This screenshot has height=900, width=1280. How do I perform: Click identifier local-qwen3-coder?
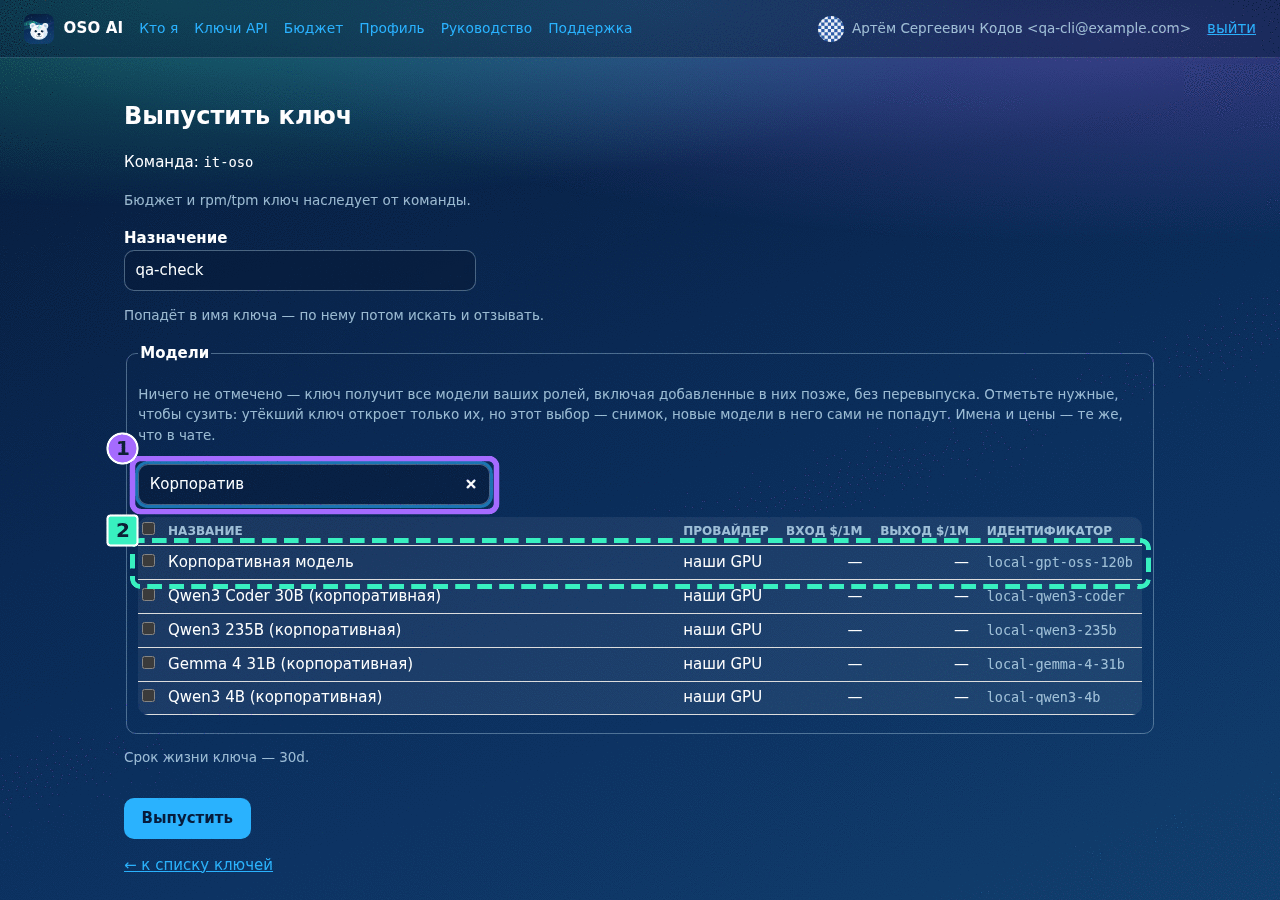pyautogui.click(x=1056, y=596)
